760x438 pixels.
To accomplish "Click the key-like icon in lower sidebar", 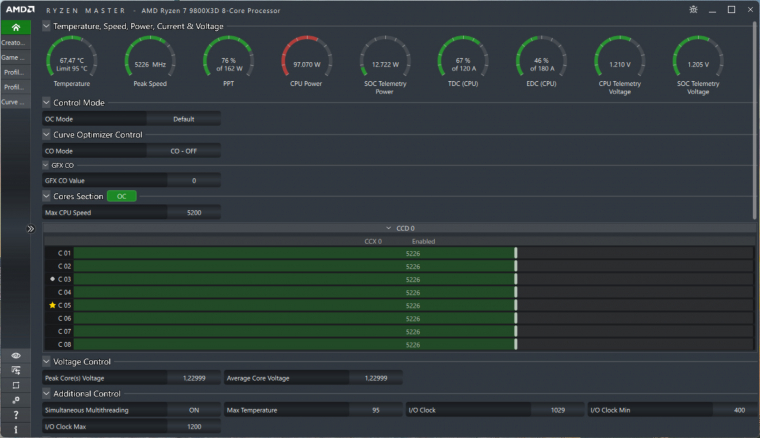I will click(16, 400).
